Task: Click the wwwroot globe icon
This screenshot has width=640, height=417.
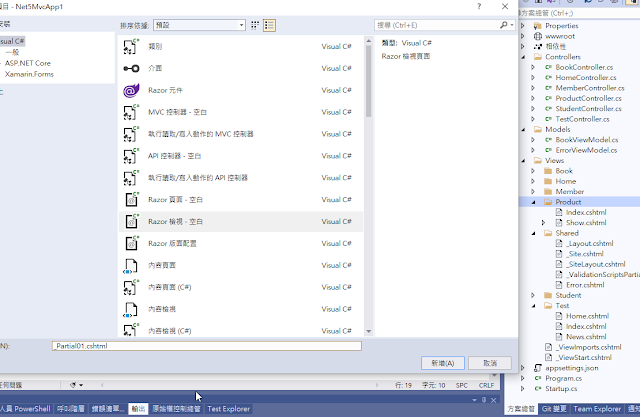Action: point(538,36)
